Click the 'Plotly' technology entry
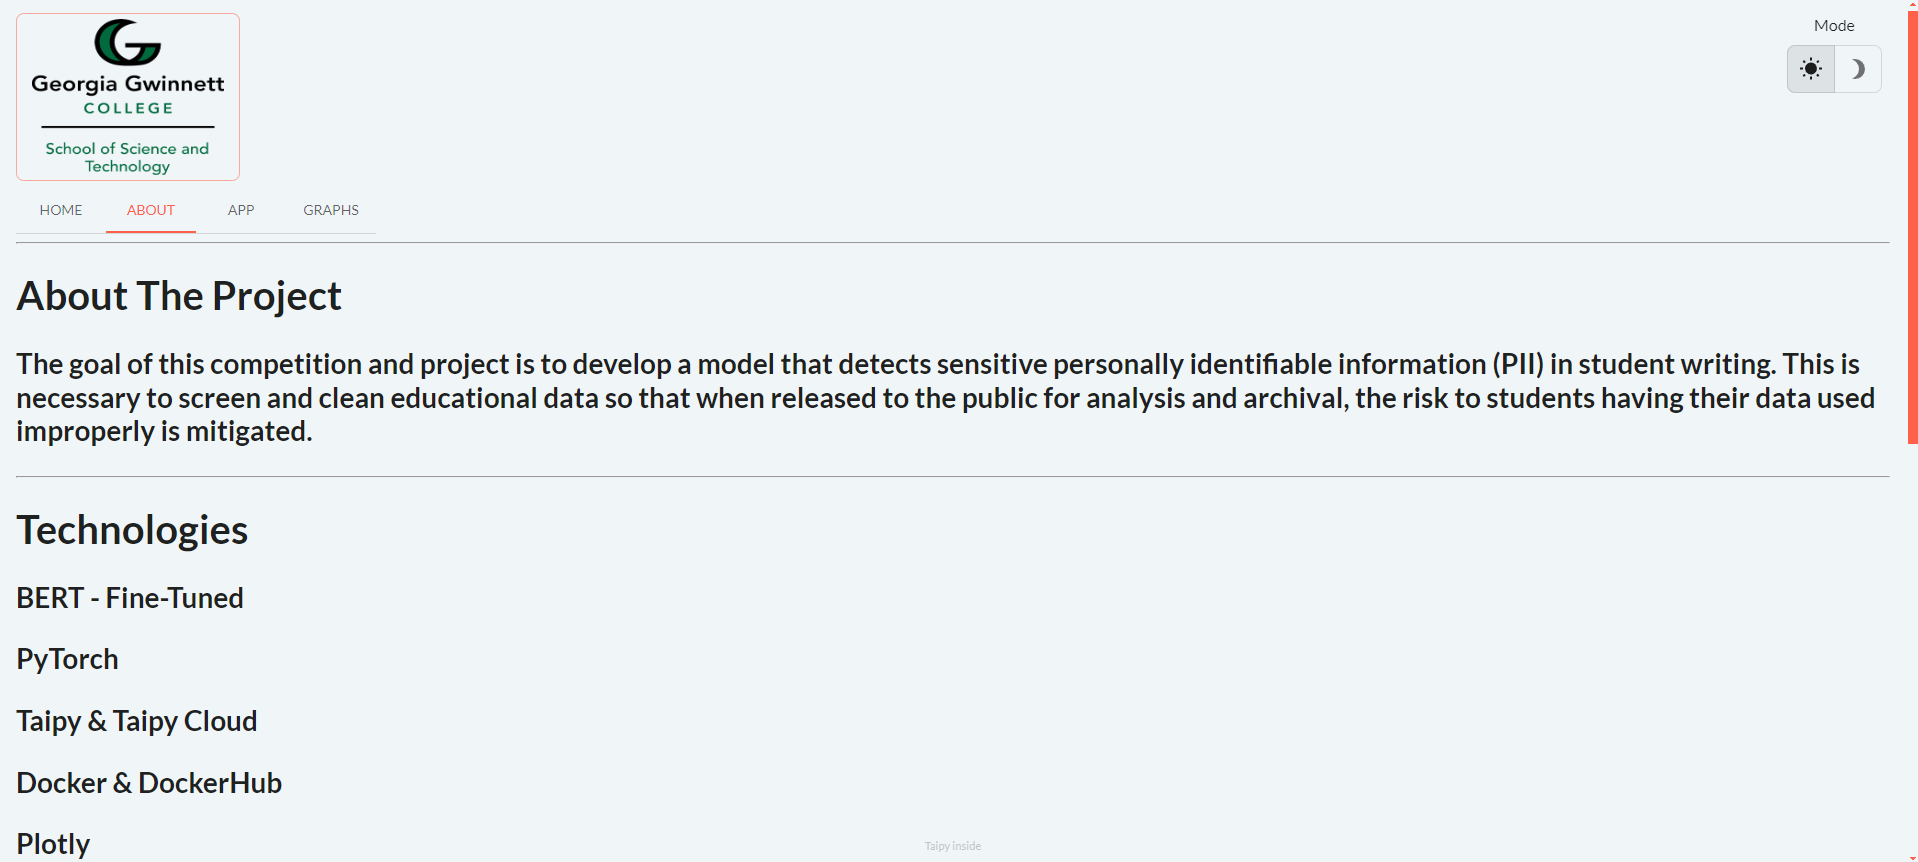This screenshot has height=862, width=1918. pyautogui.click(x=53, y=844)
